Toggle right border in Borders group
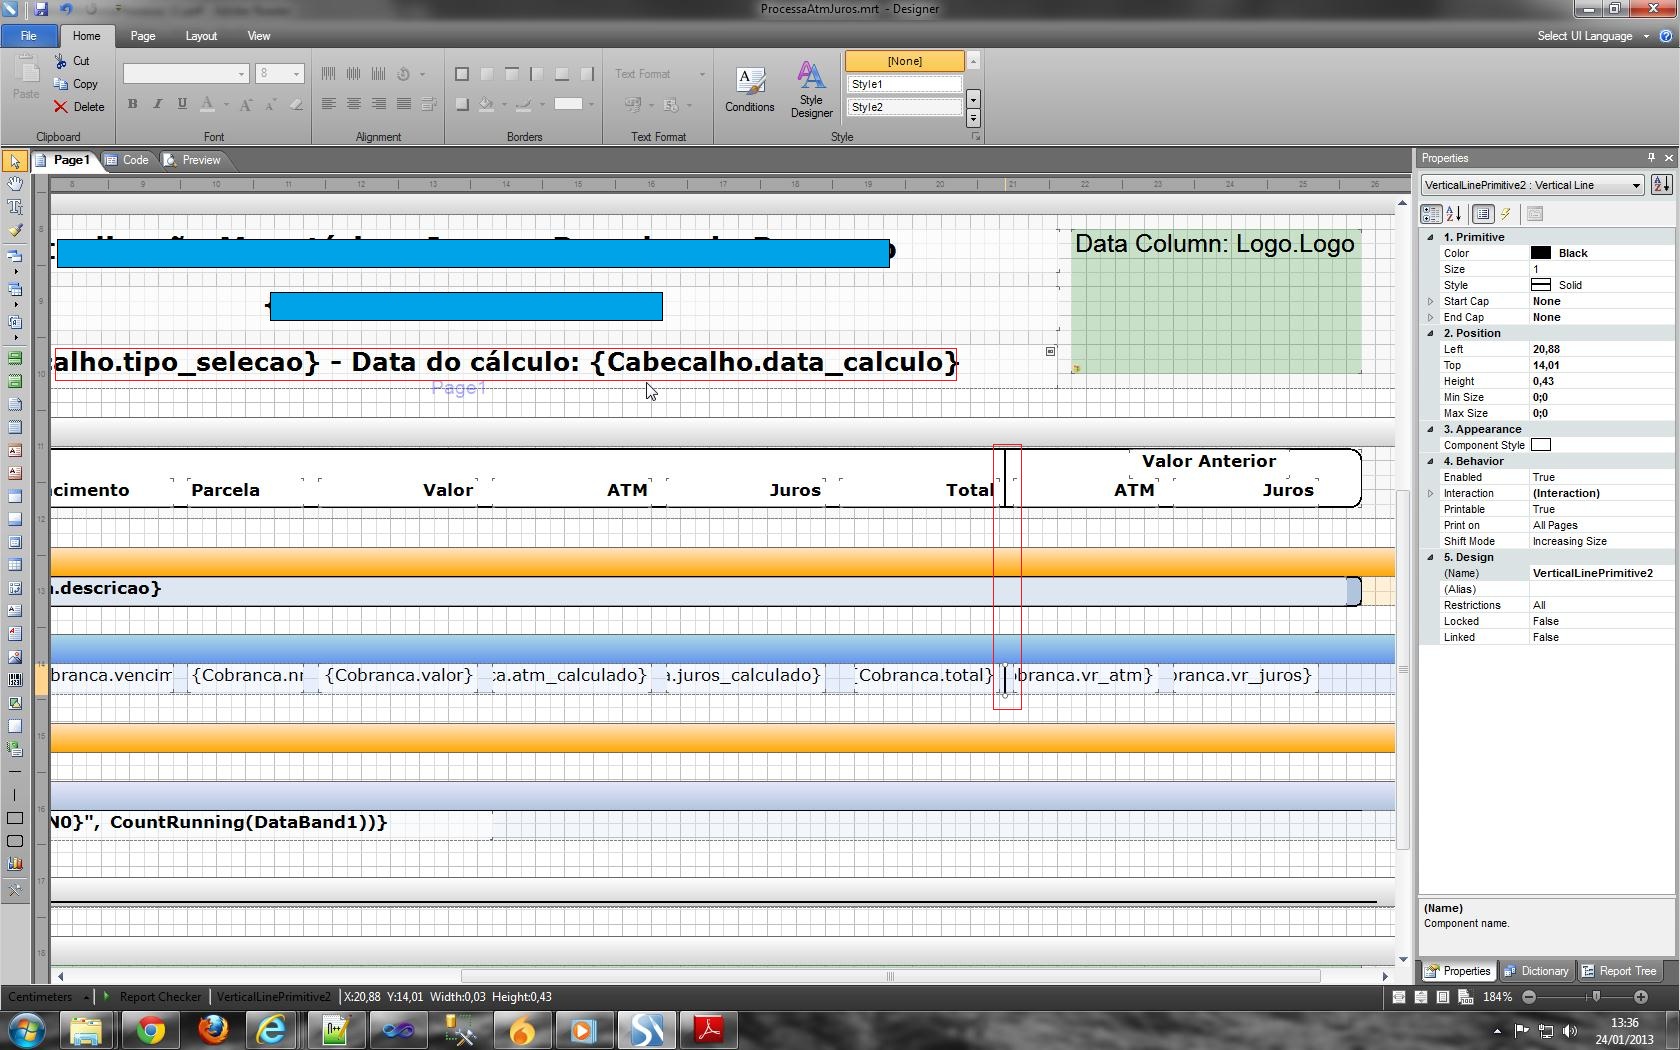1680x1050 pixels. (x=587, y=74)
